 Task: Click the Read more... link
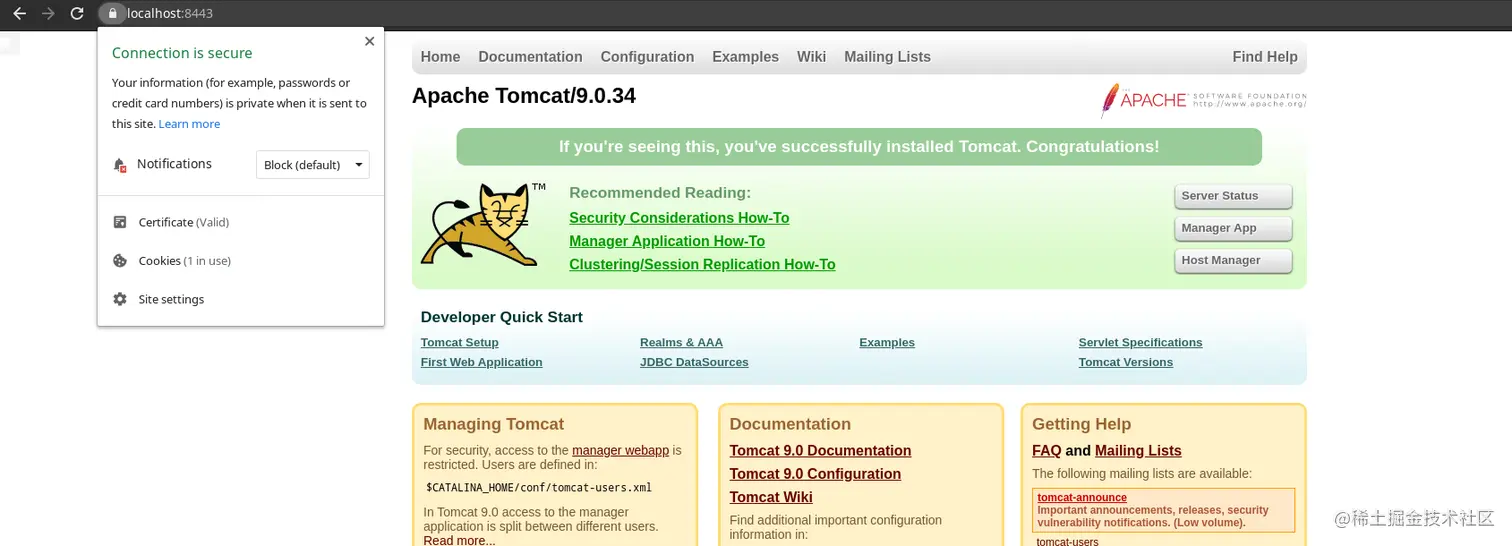point(459,541)
